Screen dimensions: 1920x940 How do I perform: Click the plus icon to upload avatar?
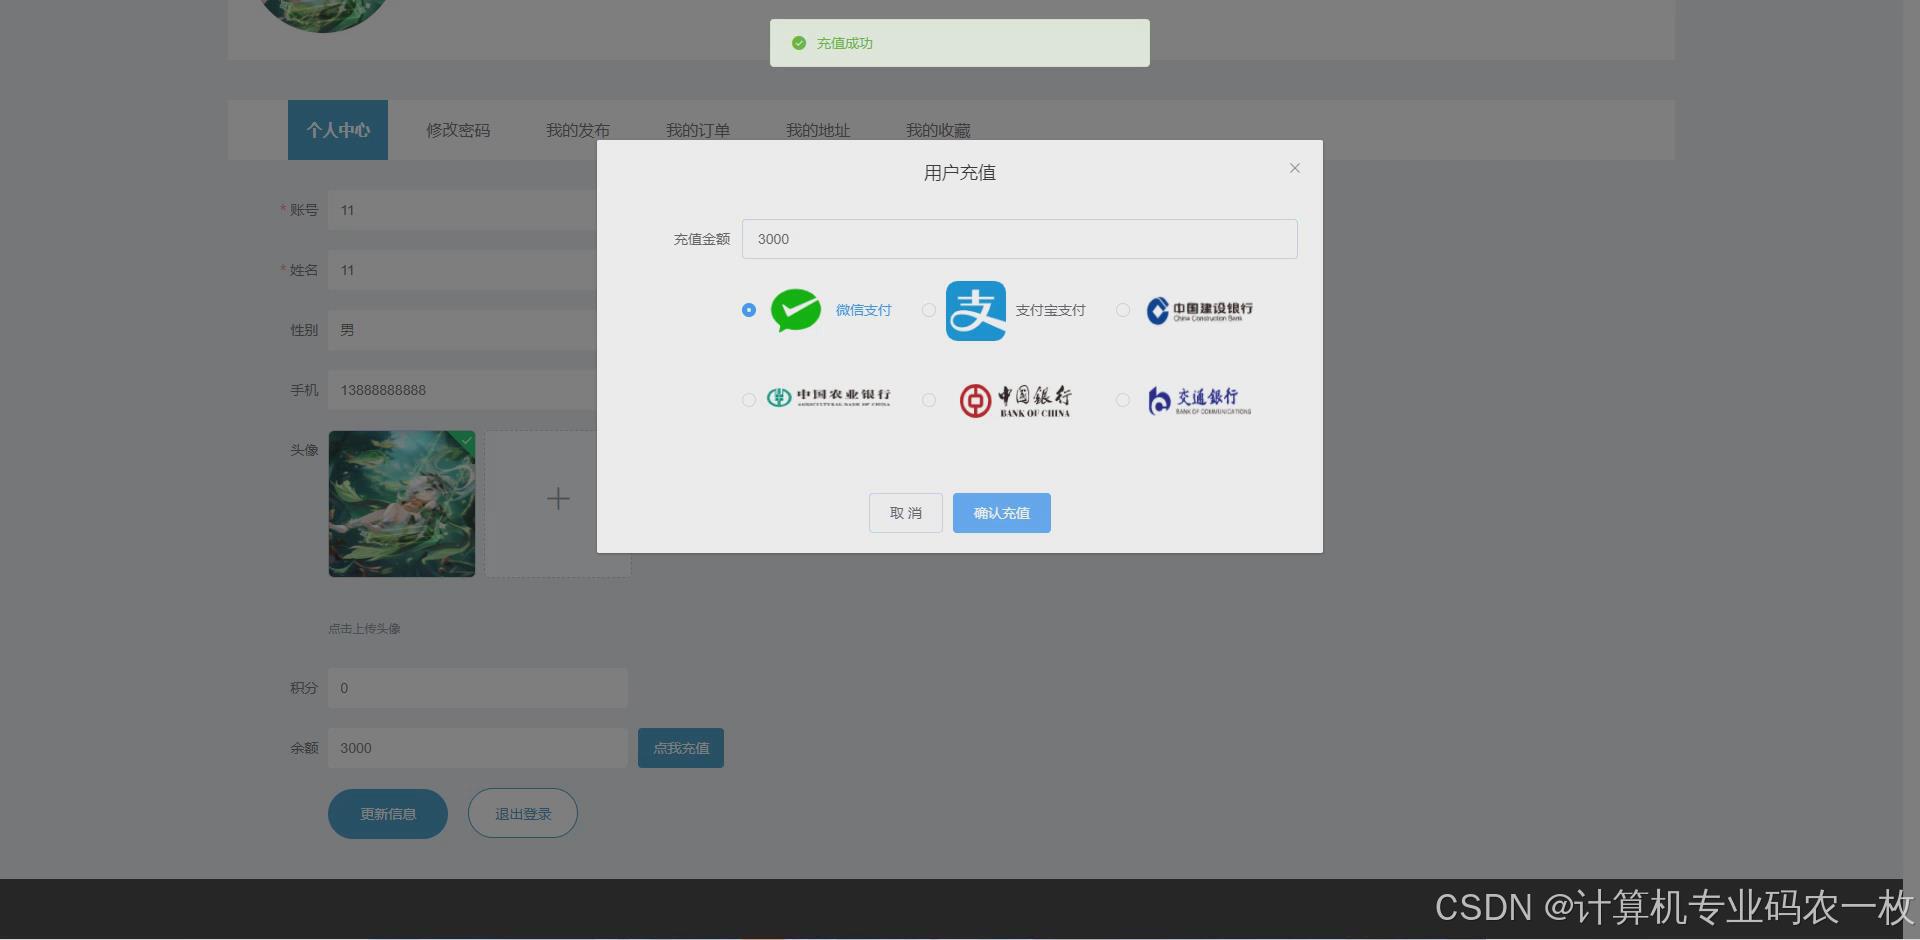pyautogui.click(x=558, y=498)
